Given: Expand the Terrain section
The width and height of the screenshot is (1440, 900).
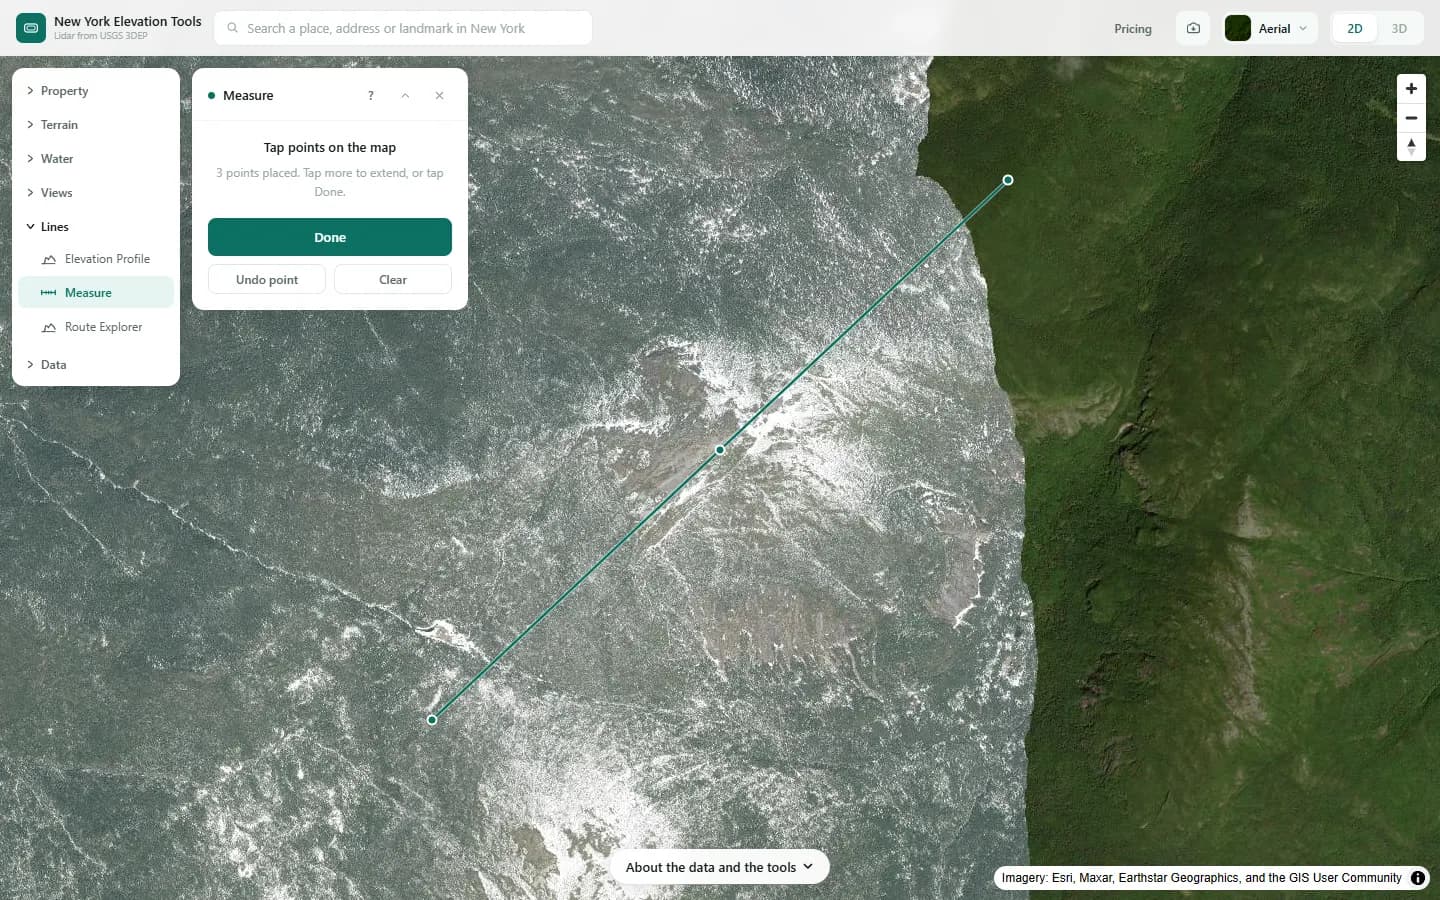Looking at the screenshot, I should coord(96,125).
